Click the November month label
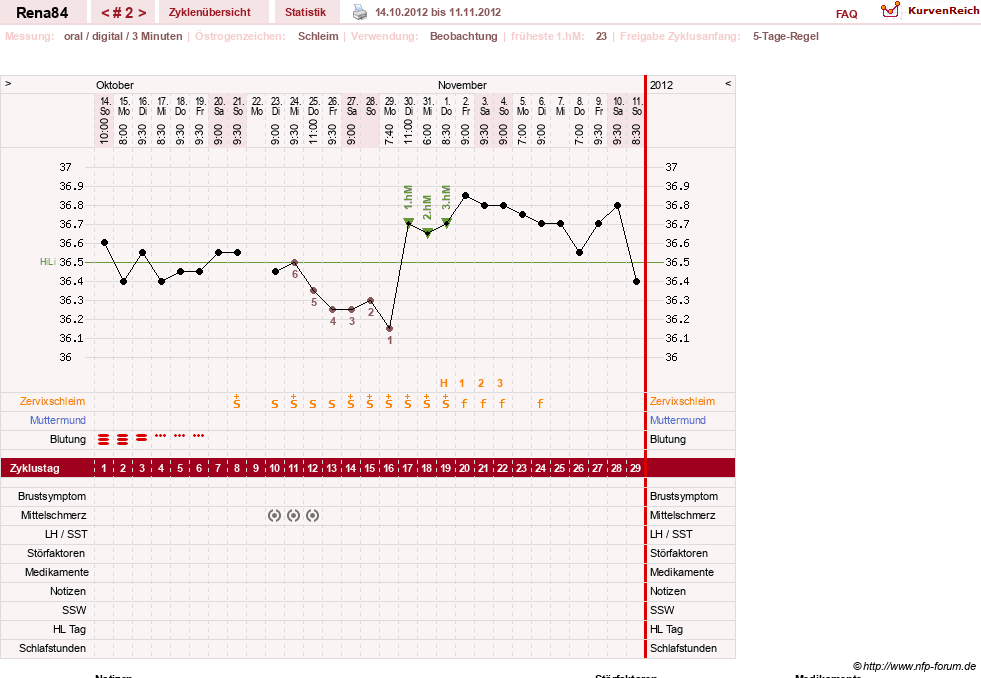981x678 pixels. point(462,85)
